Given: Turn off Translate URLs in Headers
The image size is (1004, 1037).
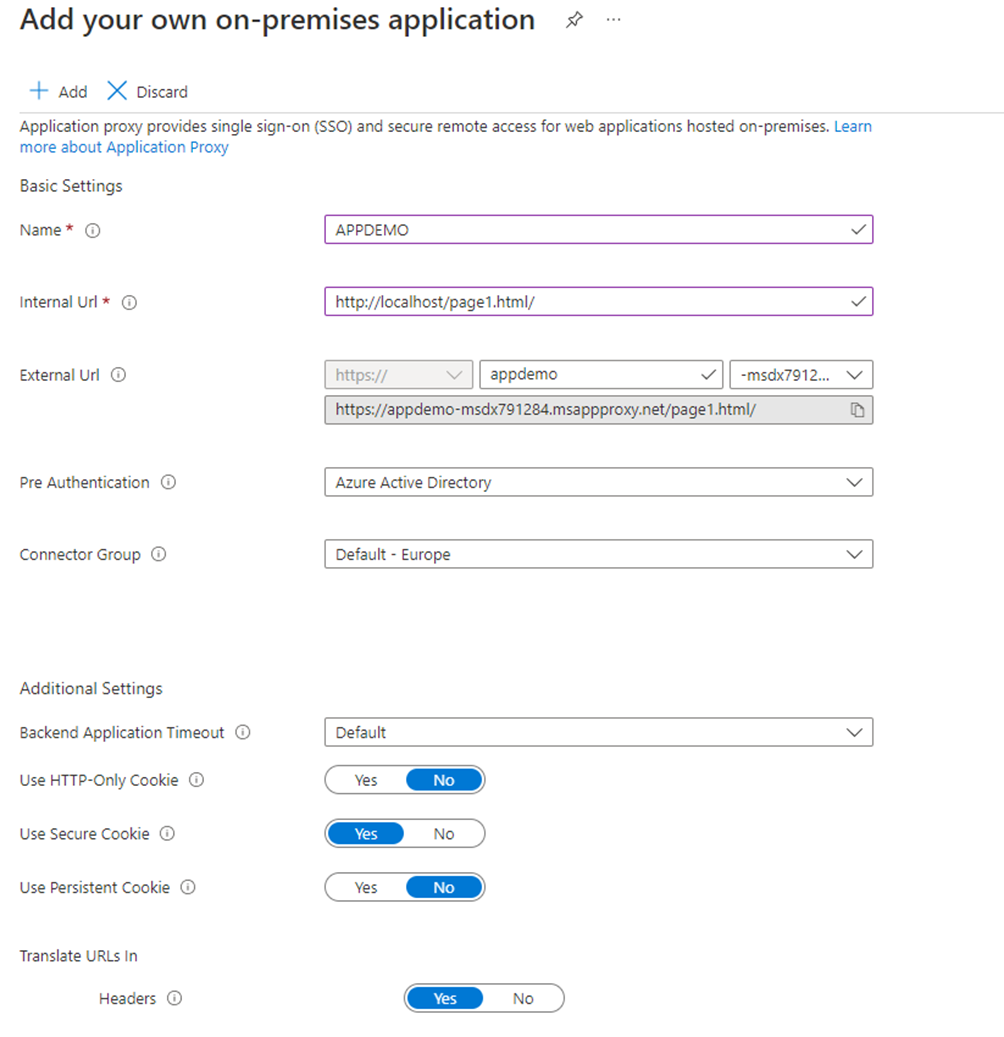Looking at the screenshot, I should 523,998.
